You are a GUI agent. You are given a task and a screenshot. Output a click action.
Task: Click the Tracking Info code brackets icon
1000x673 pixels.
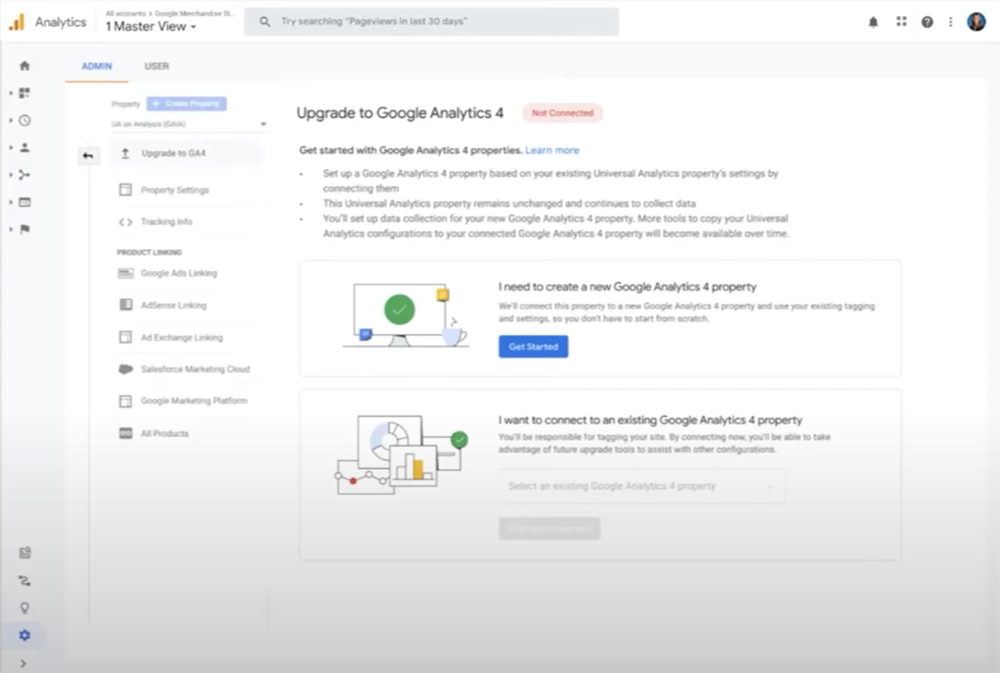[126, 222]
